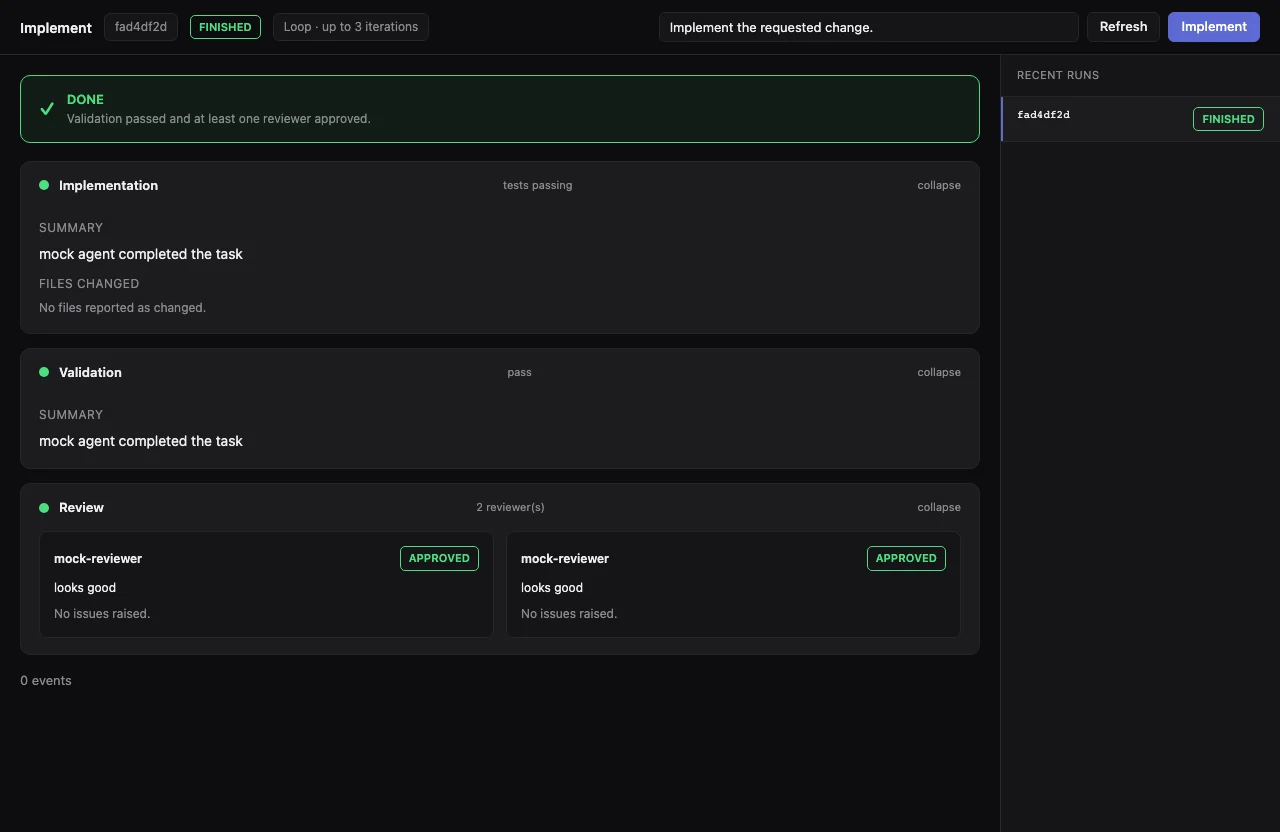
Task: Click the pass label in Validation header
Action: (x=519, y=372)
